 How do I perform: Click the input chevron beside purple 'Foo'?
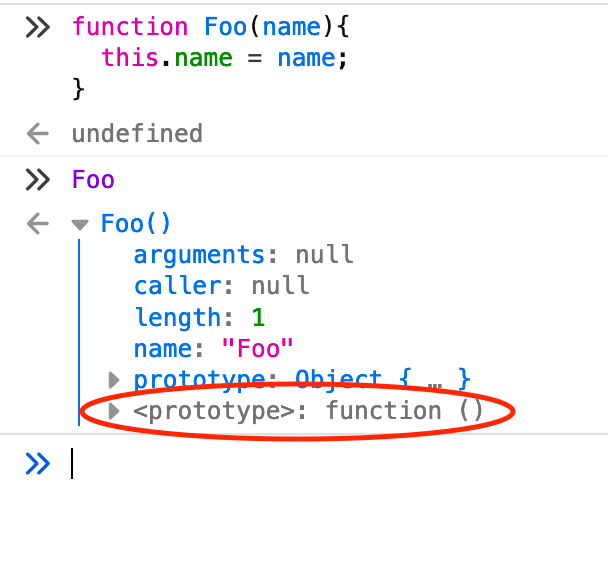38,180
